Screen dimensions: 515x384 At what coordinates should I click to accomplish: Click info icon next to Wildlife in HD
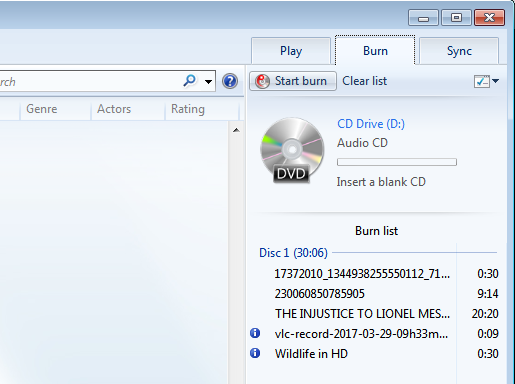[x=255, y=353]
